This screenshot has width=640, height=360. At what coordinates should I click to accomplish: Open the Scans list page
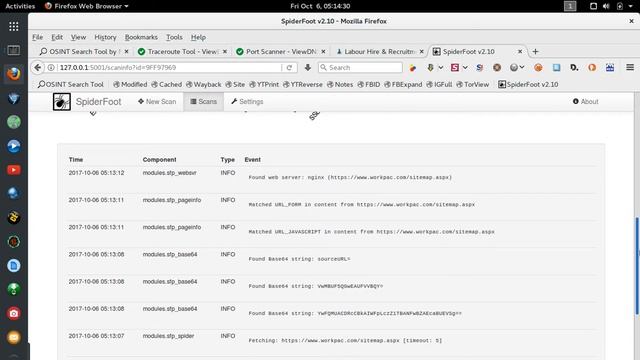(203, 102)
